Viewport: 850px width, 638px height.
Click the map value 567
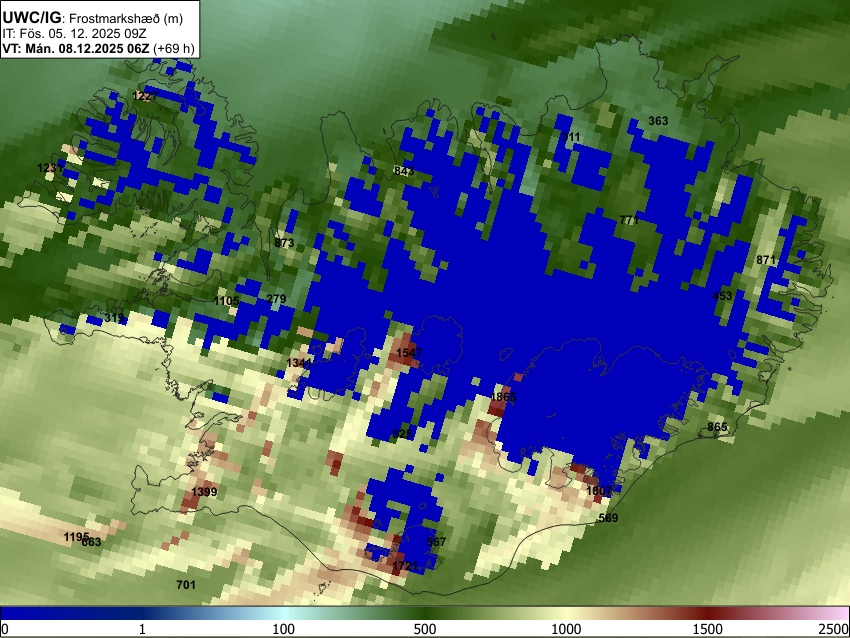pyautogui.click(x=436, y=542)
